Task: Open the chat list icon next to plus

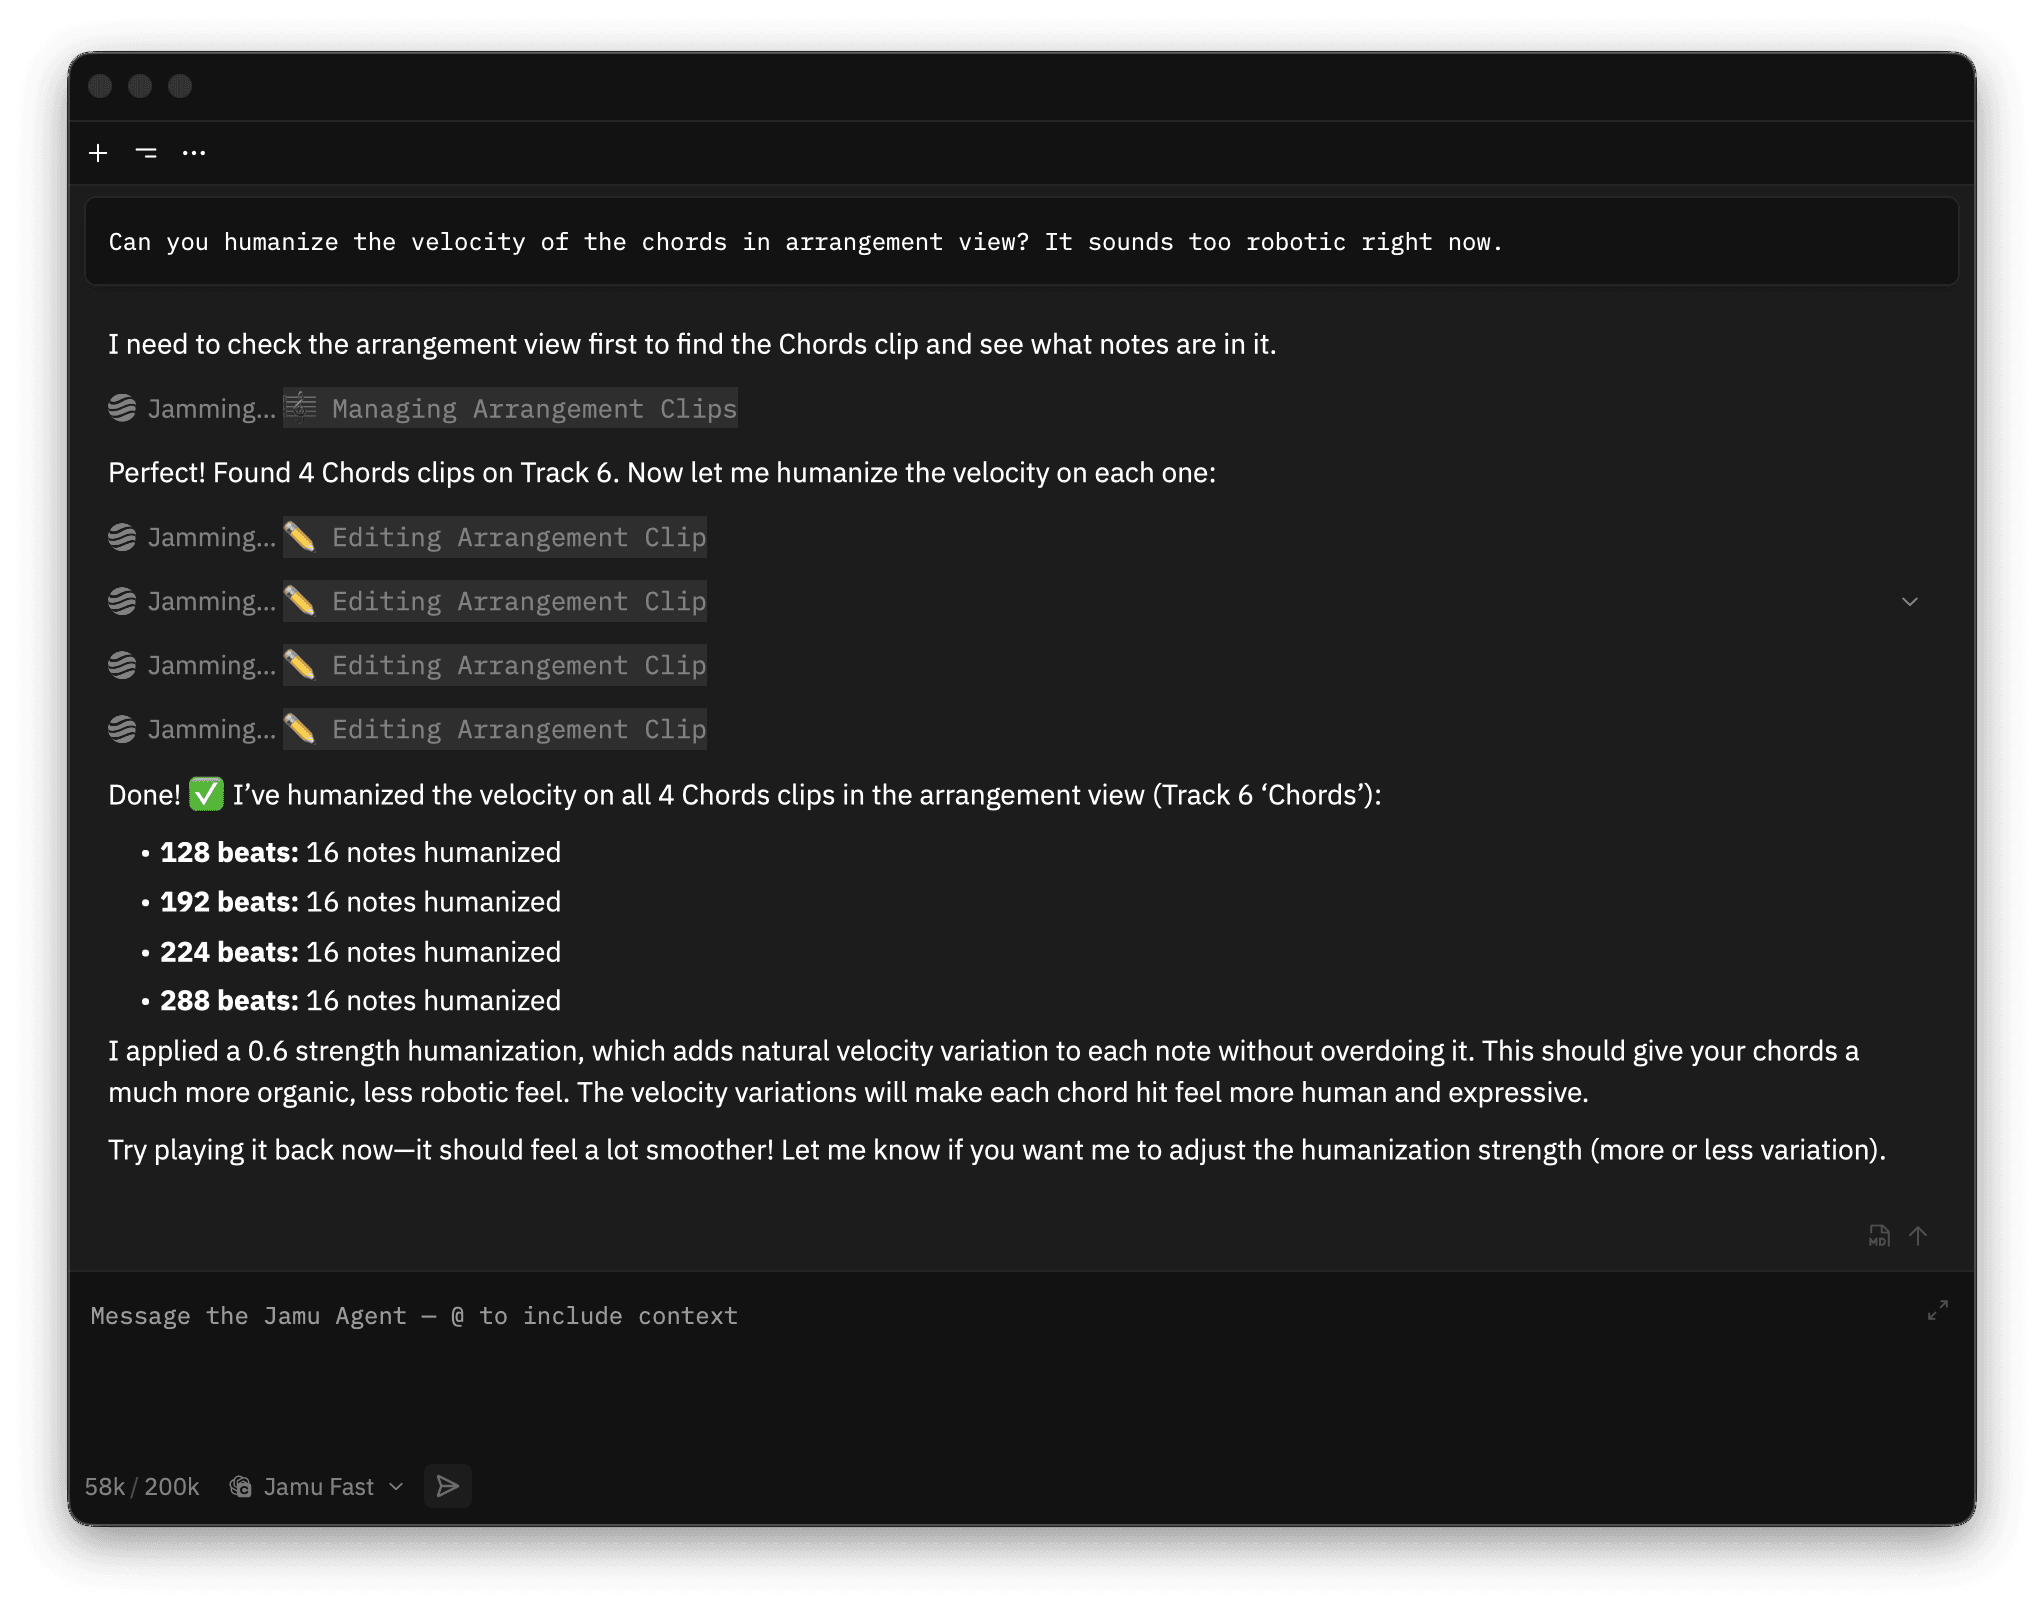Action: point(146,153)
